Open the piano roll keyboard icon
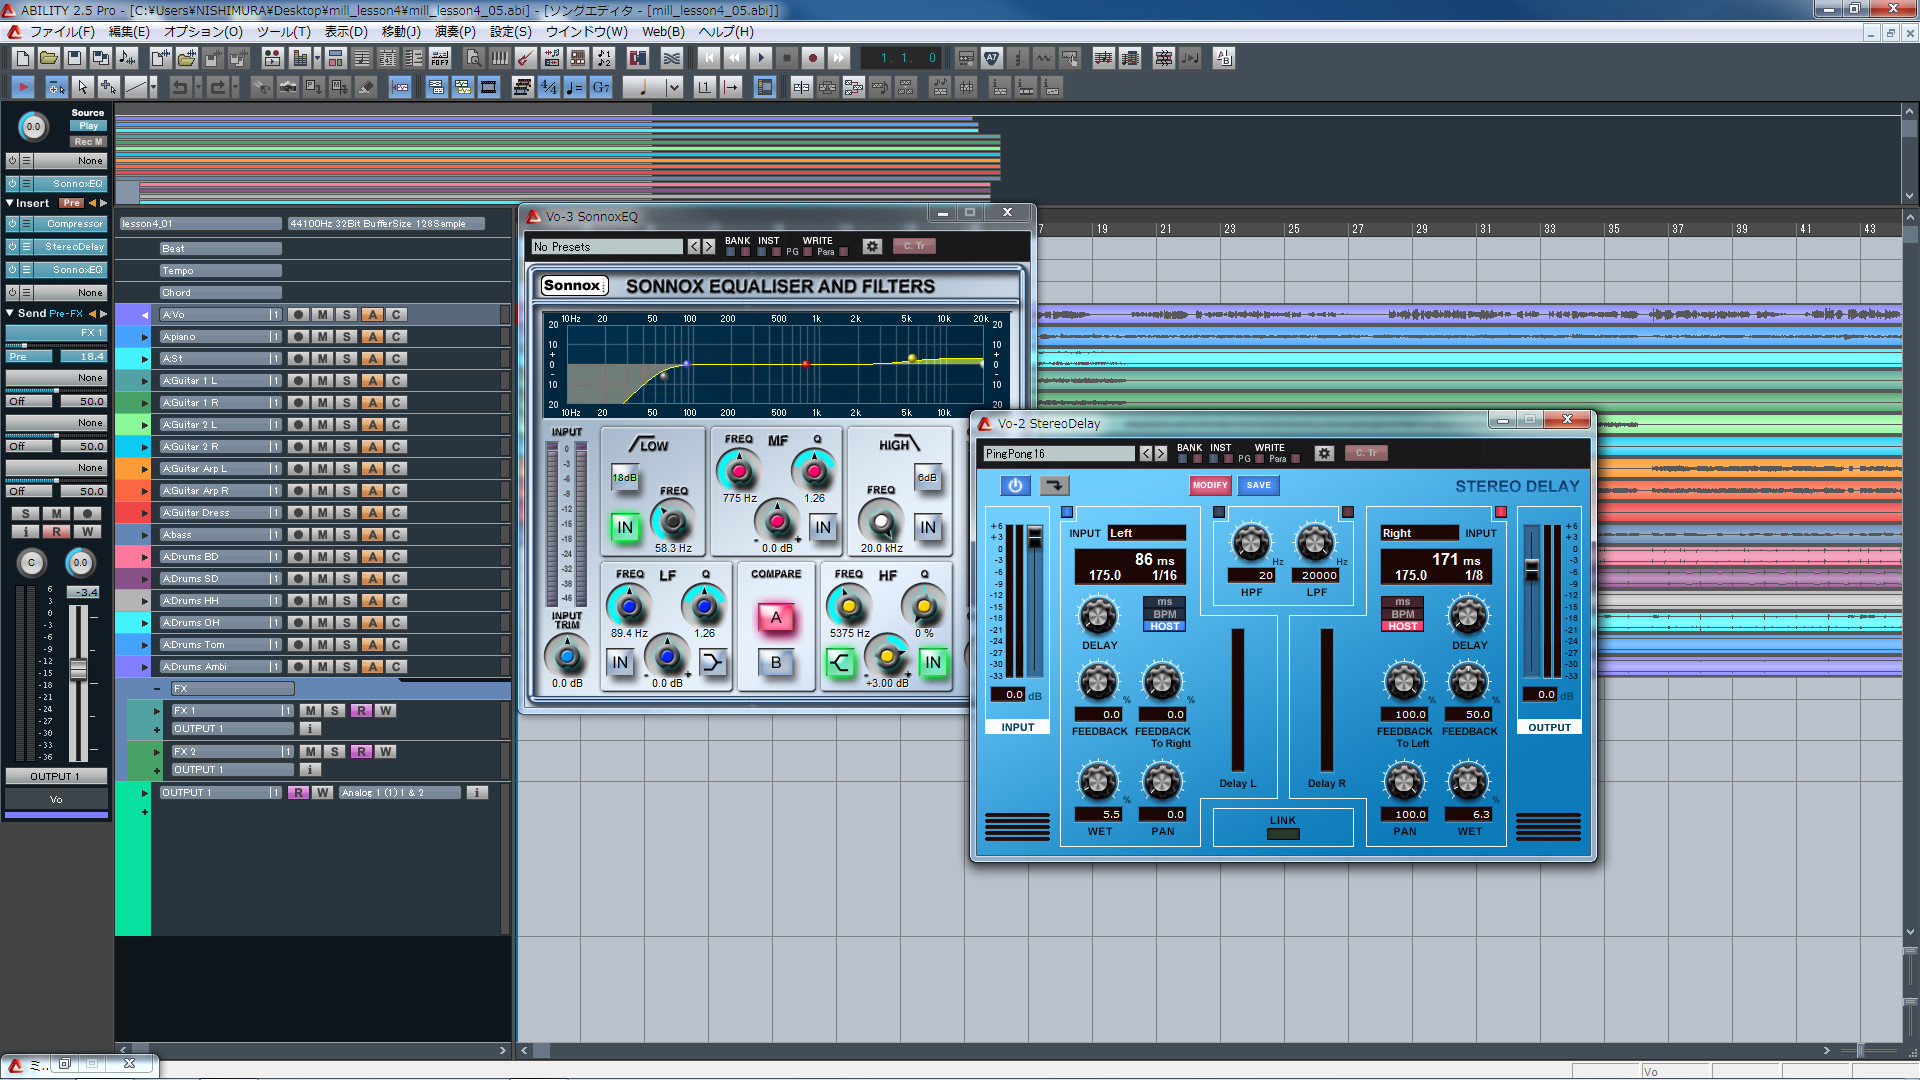 500,58
